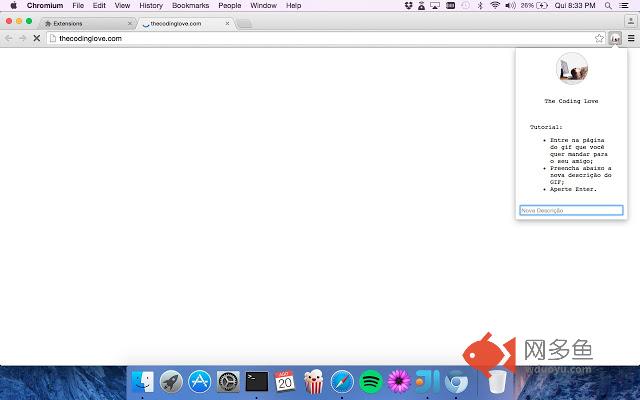Open Spotify in the Dock

pyautogui.click(x=371, y=382)
